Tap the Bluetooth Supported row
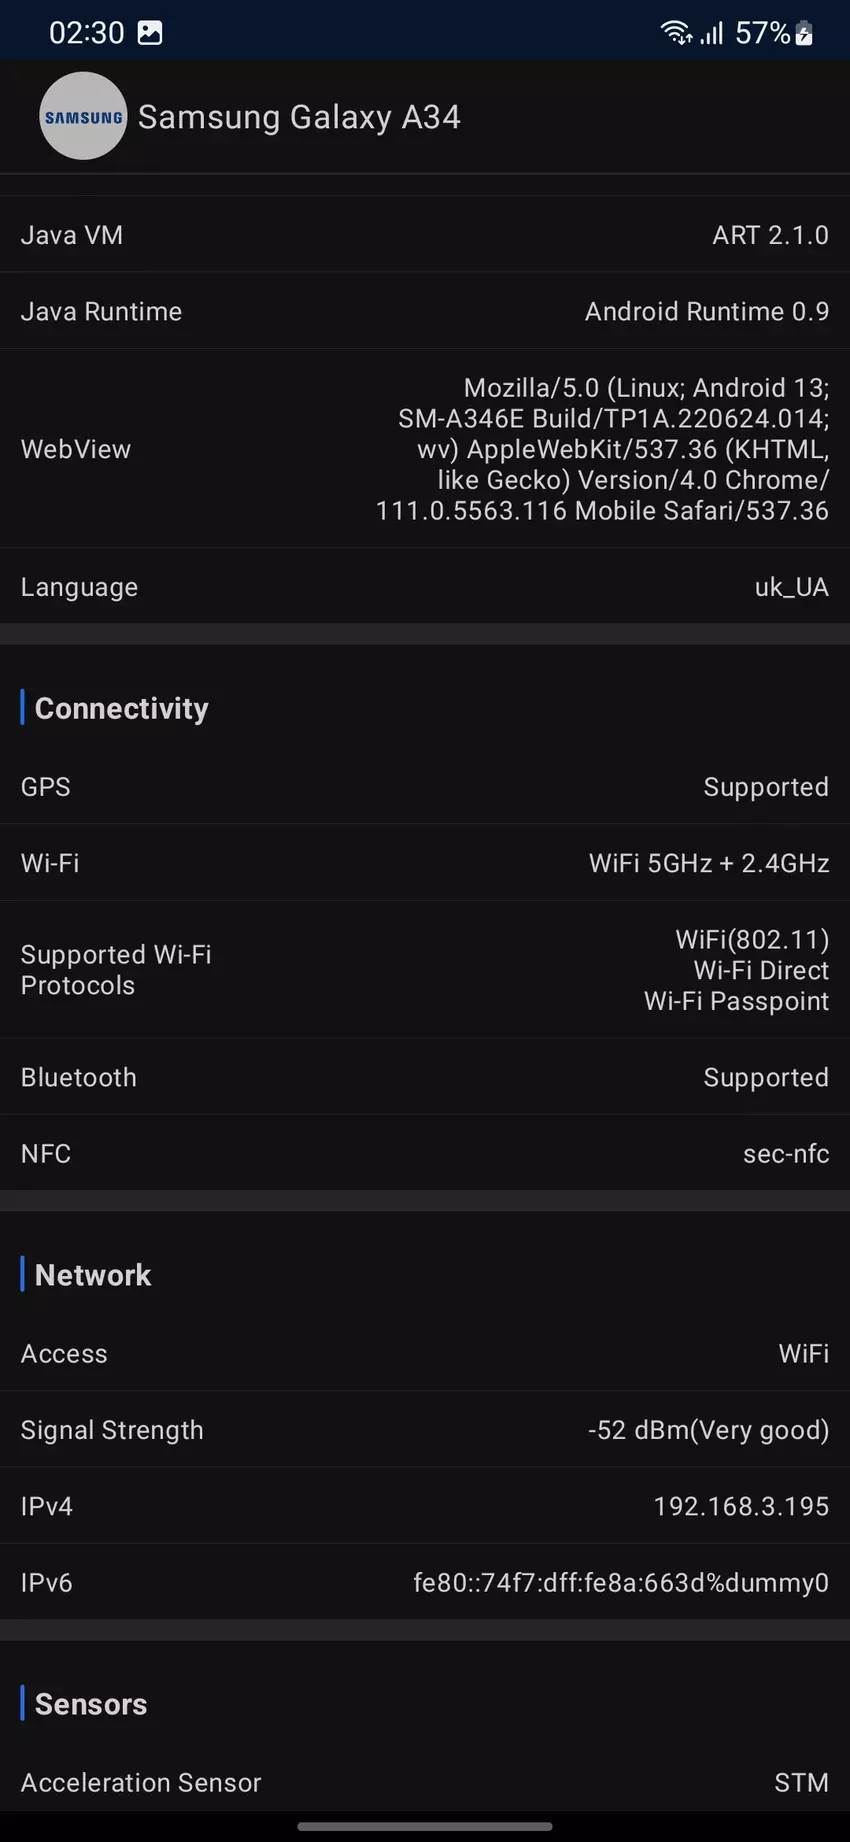The height and width of the screenshot is (1842, 850). (x=425, y=1077)
